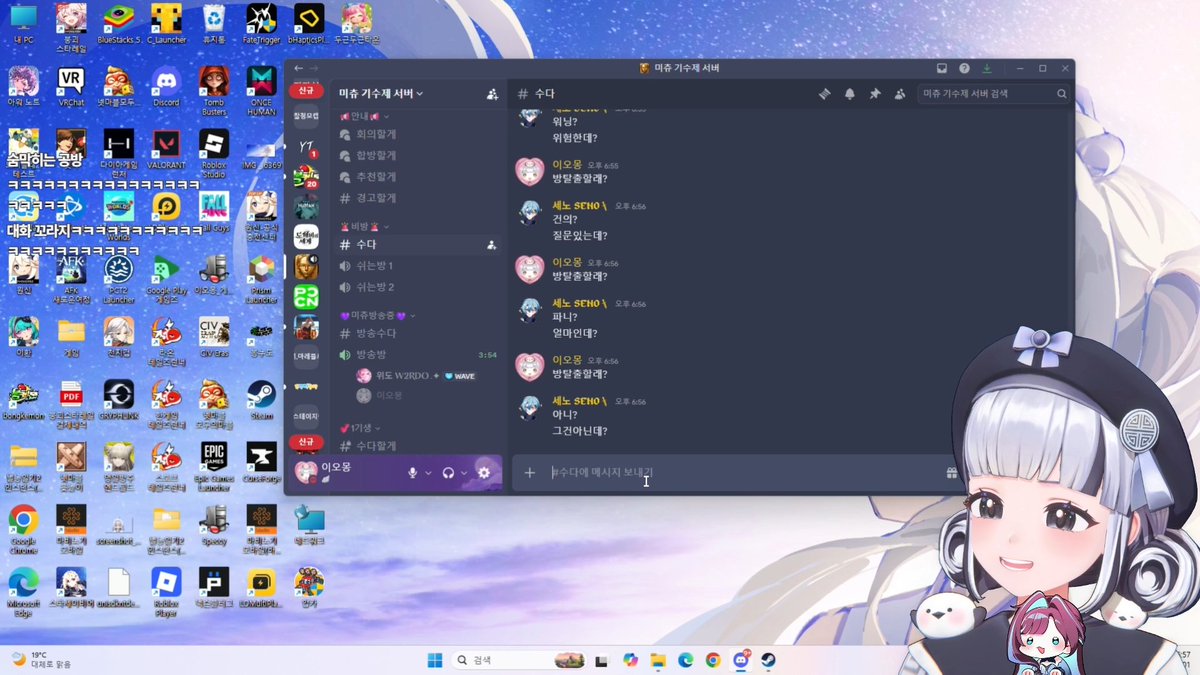Click the plus attachment button in message box
Screen dimensions: 1200x675
coord(530,473)
